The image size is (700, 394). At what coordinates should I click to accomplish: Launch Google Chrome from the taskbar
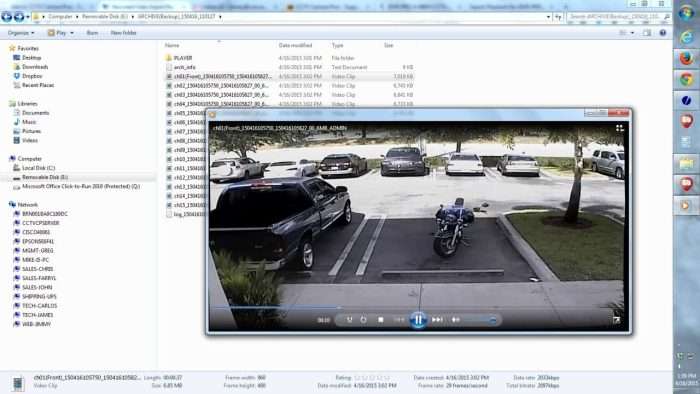(x=686, y=79)
